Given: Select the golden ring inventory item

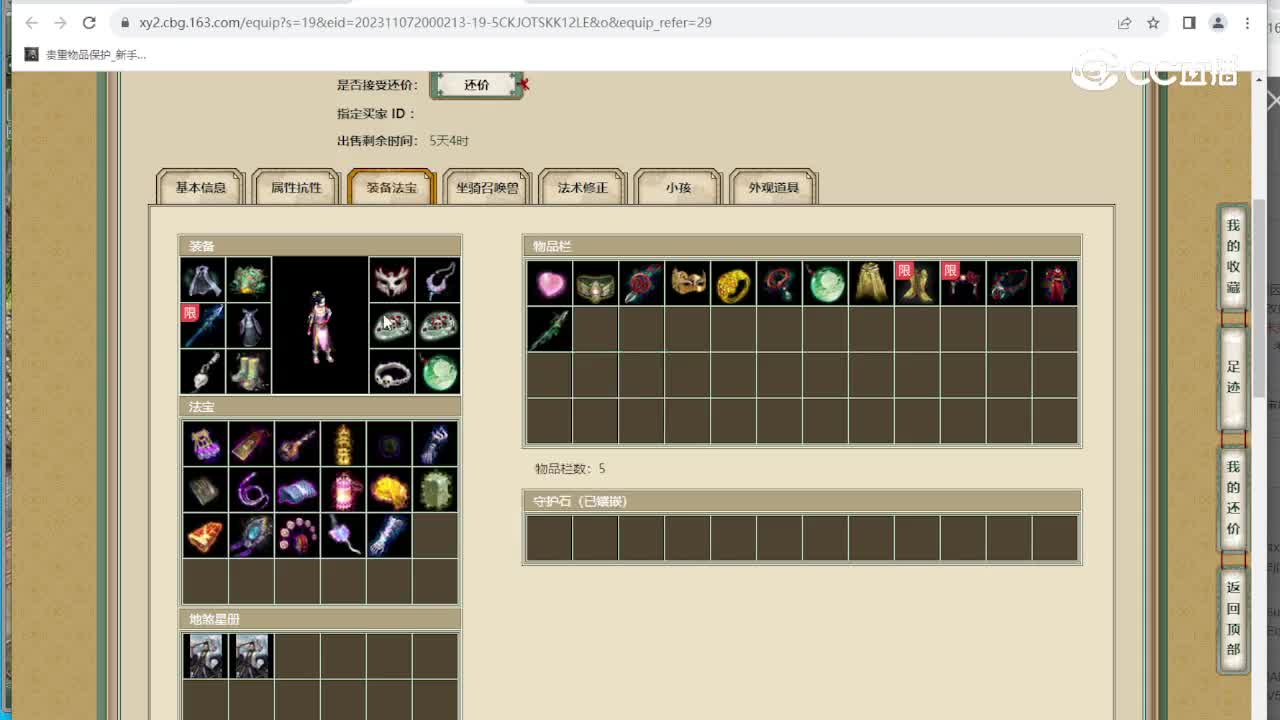Looking at the screenshot, I should tap(733, 283).
